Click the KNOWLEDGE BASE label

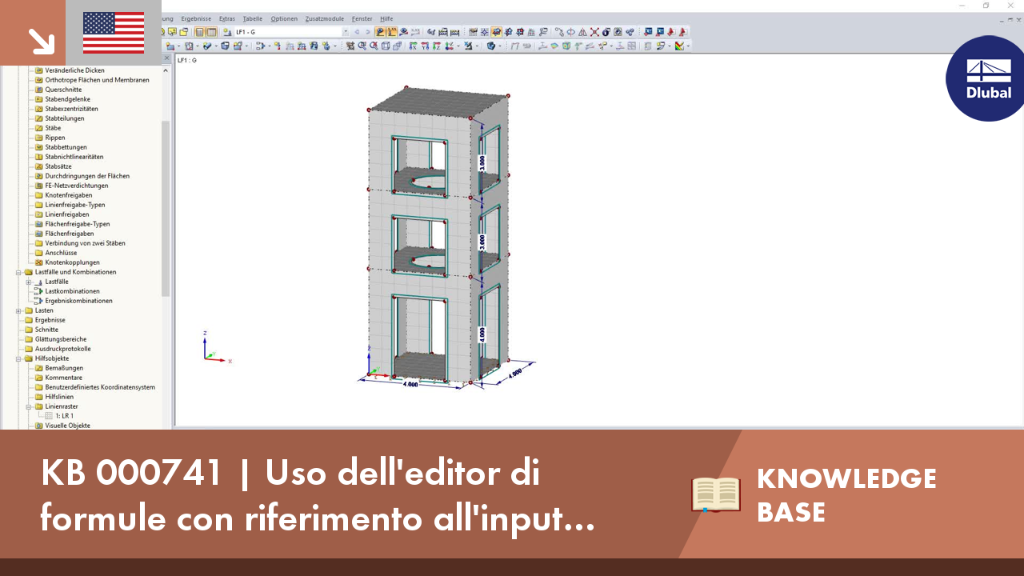(x=846, y=495)
